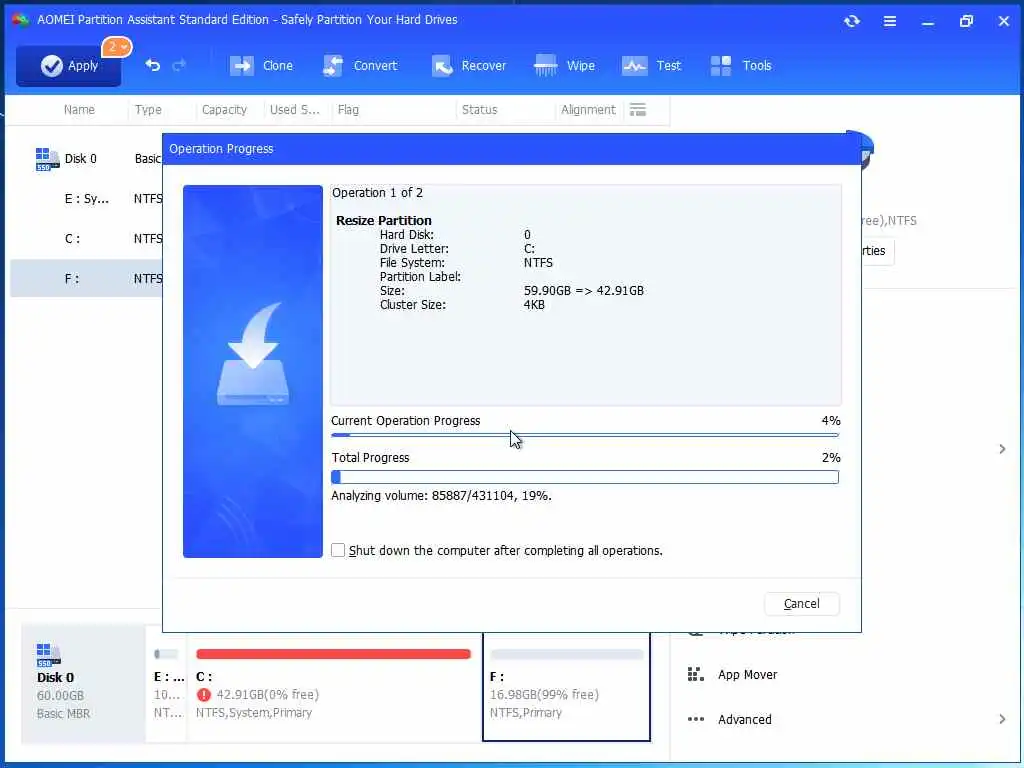Click the AOMEI app logo icon
This screenshot has height=768, width=1024.
click(20, 20)
